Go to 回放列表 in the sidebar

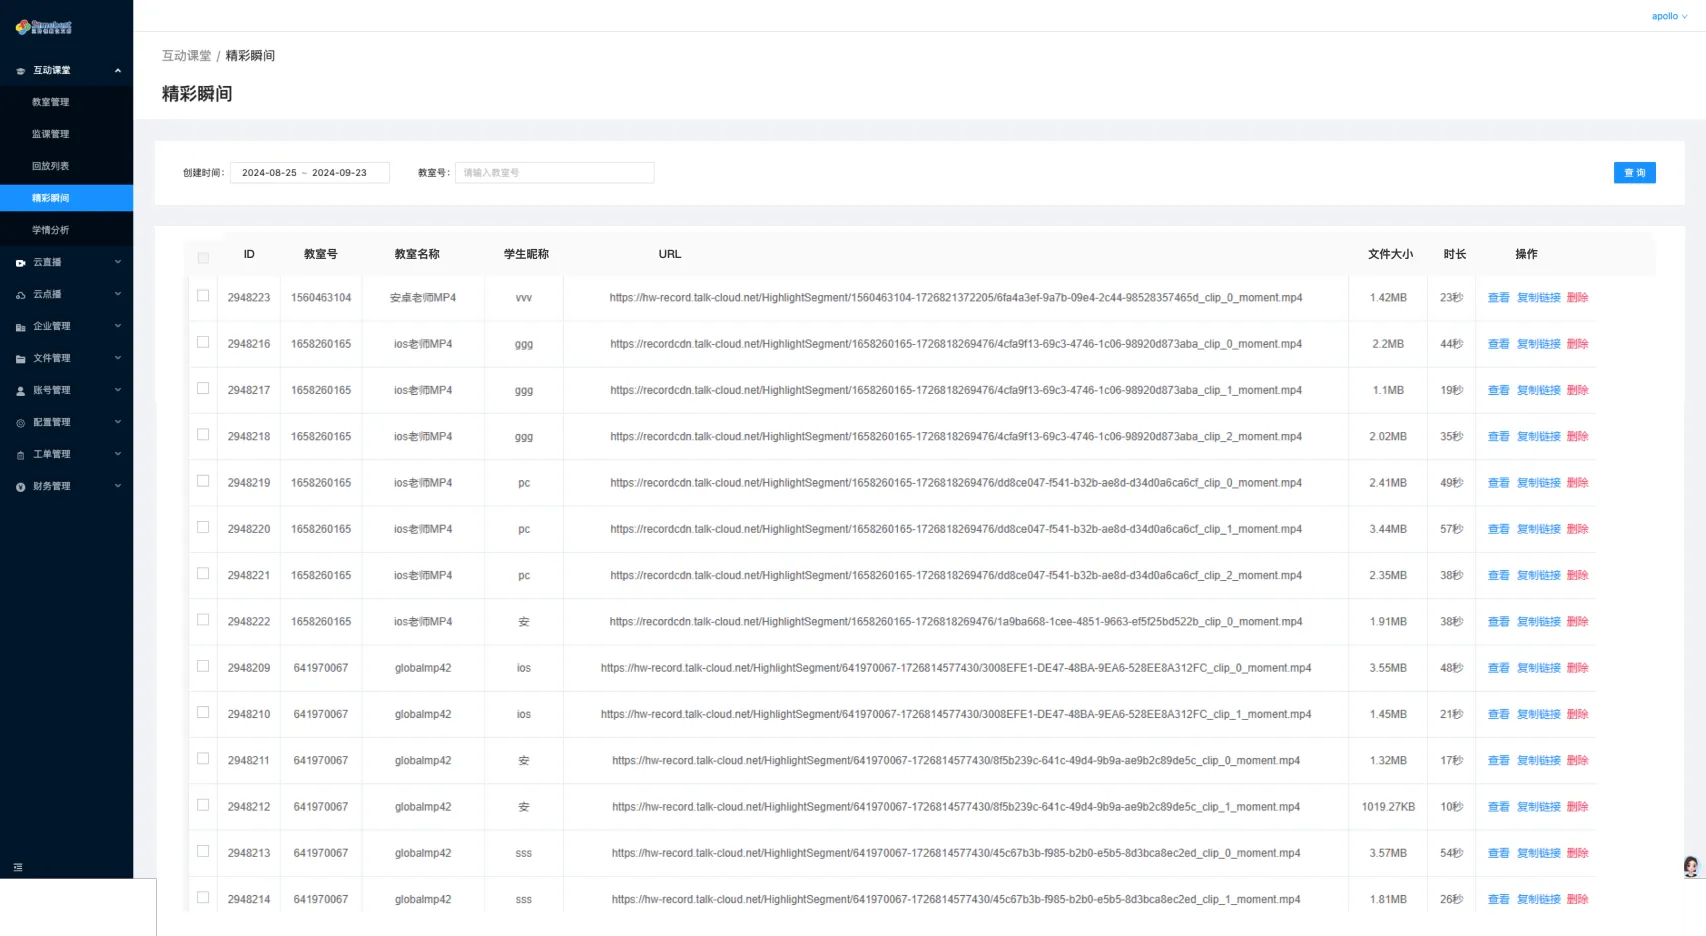[x=51, y=166]
